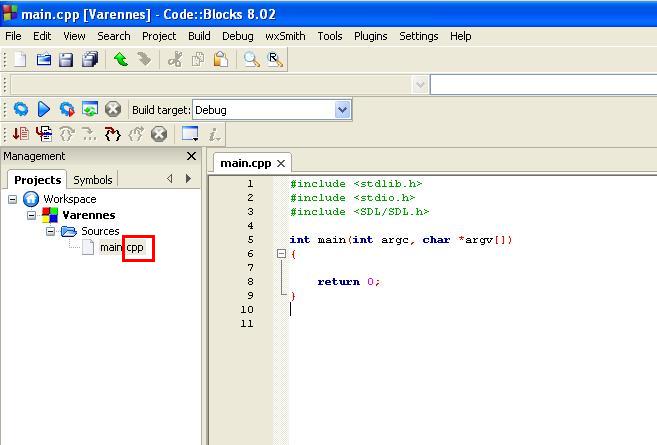This screenshot has width=657, height=445.
Task: Click the Paste clipboard icon
Action: (x=221, y=60)
